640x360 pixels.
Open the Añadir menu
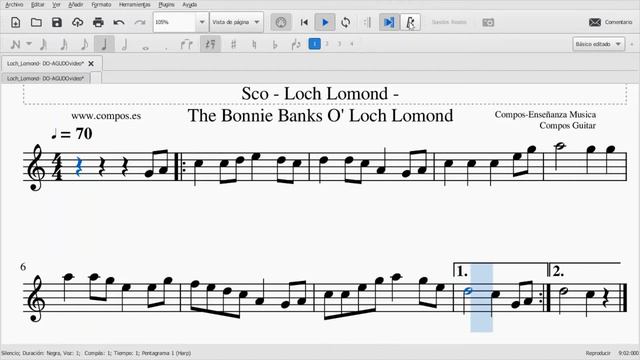(x=76, y=5)
